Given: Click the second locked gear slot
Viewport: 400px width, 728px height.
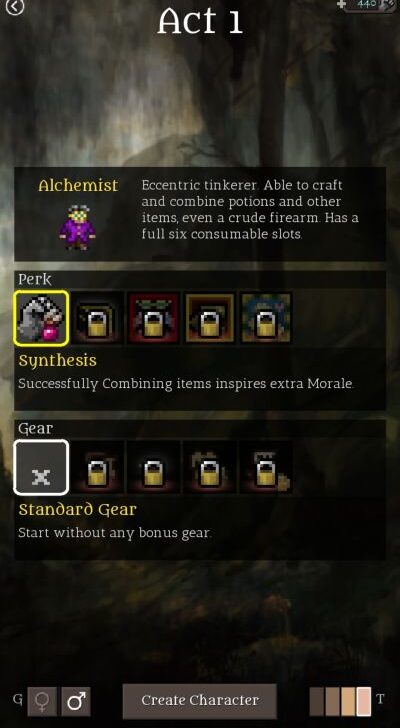Looking at the screenshot, I should coord(98,468).
